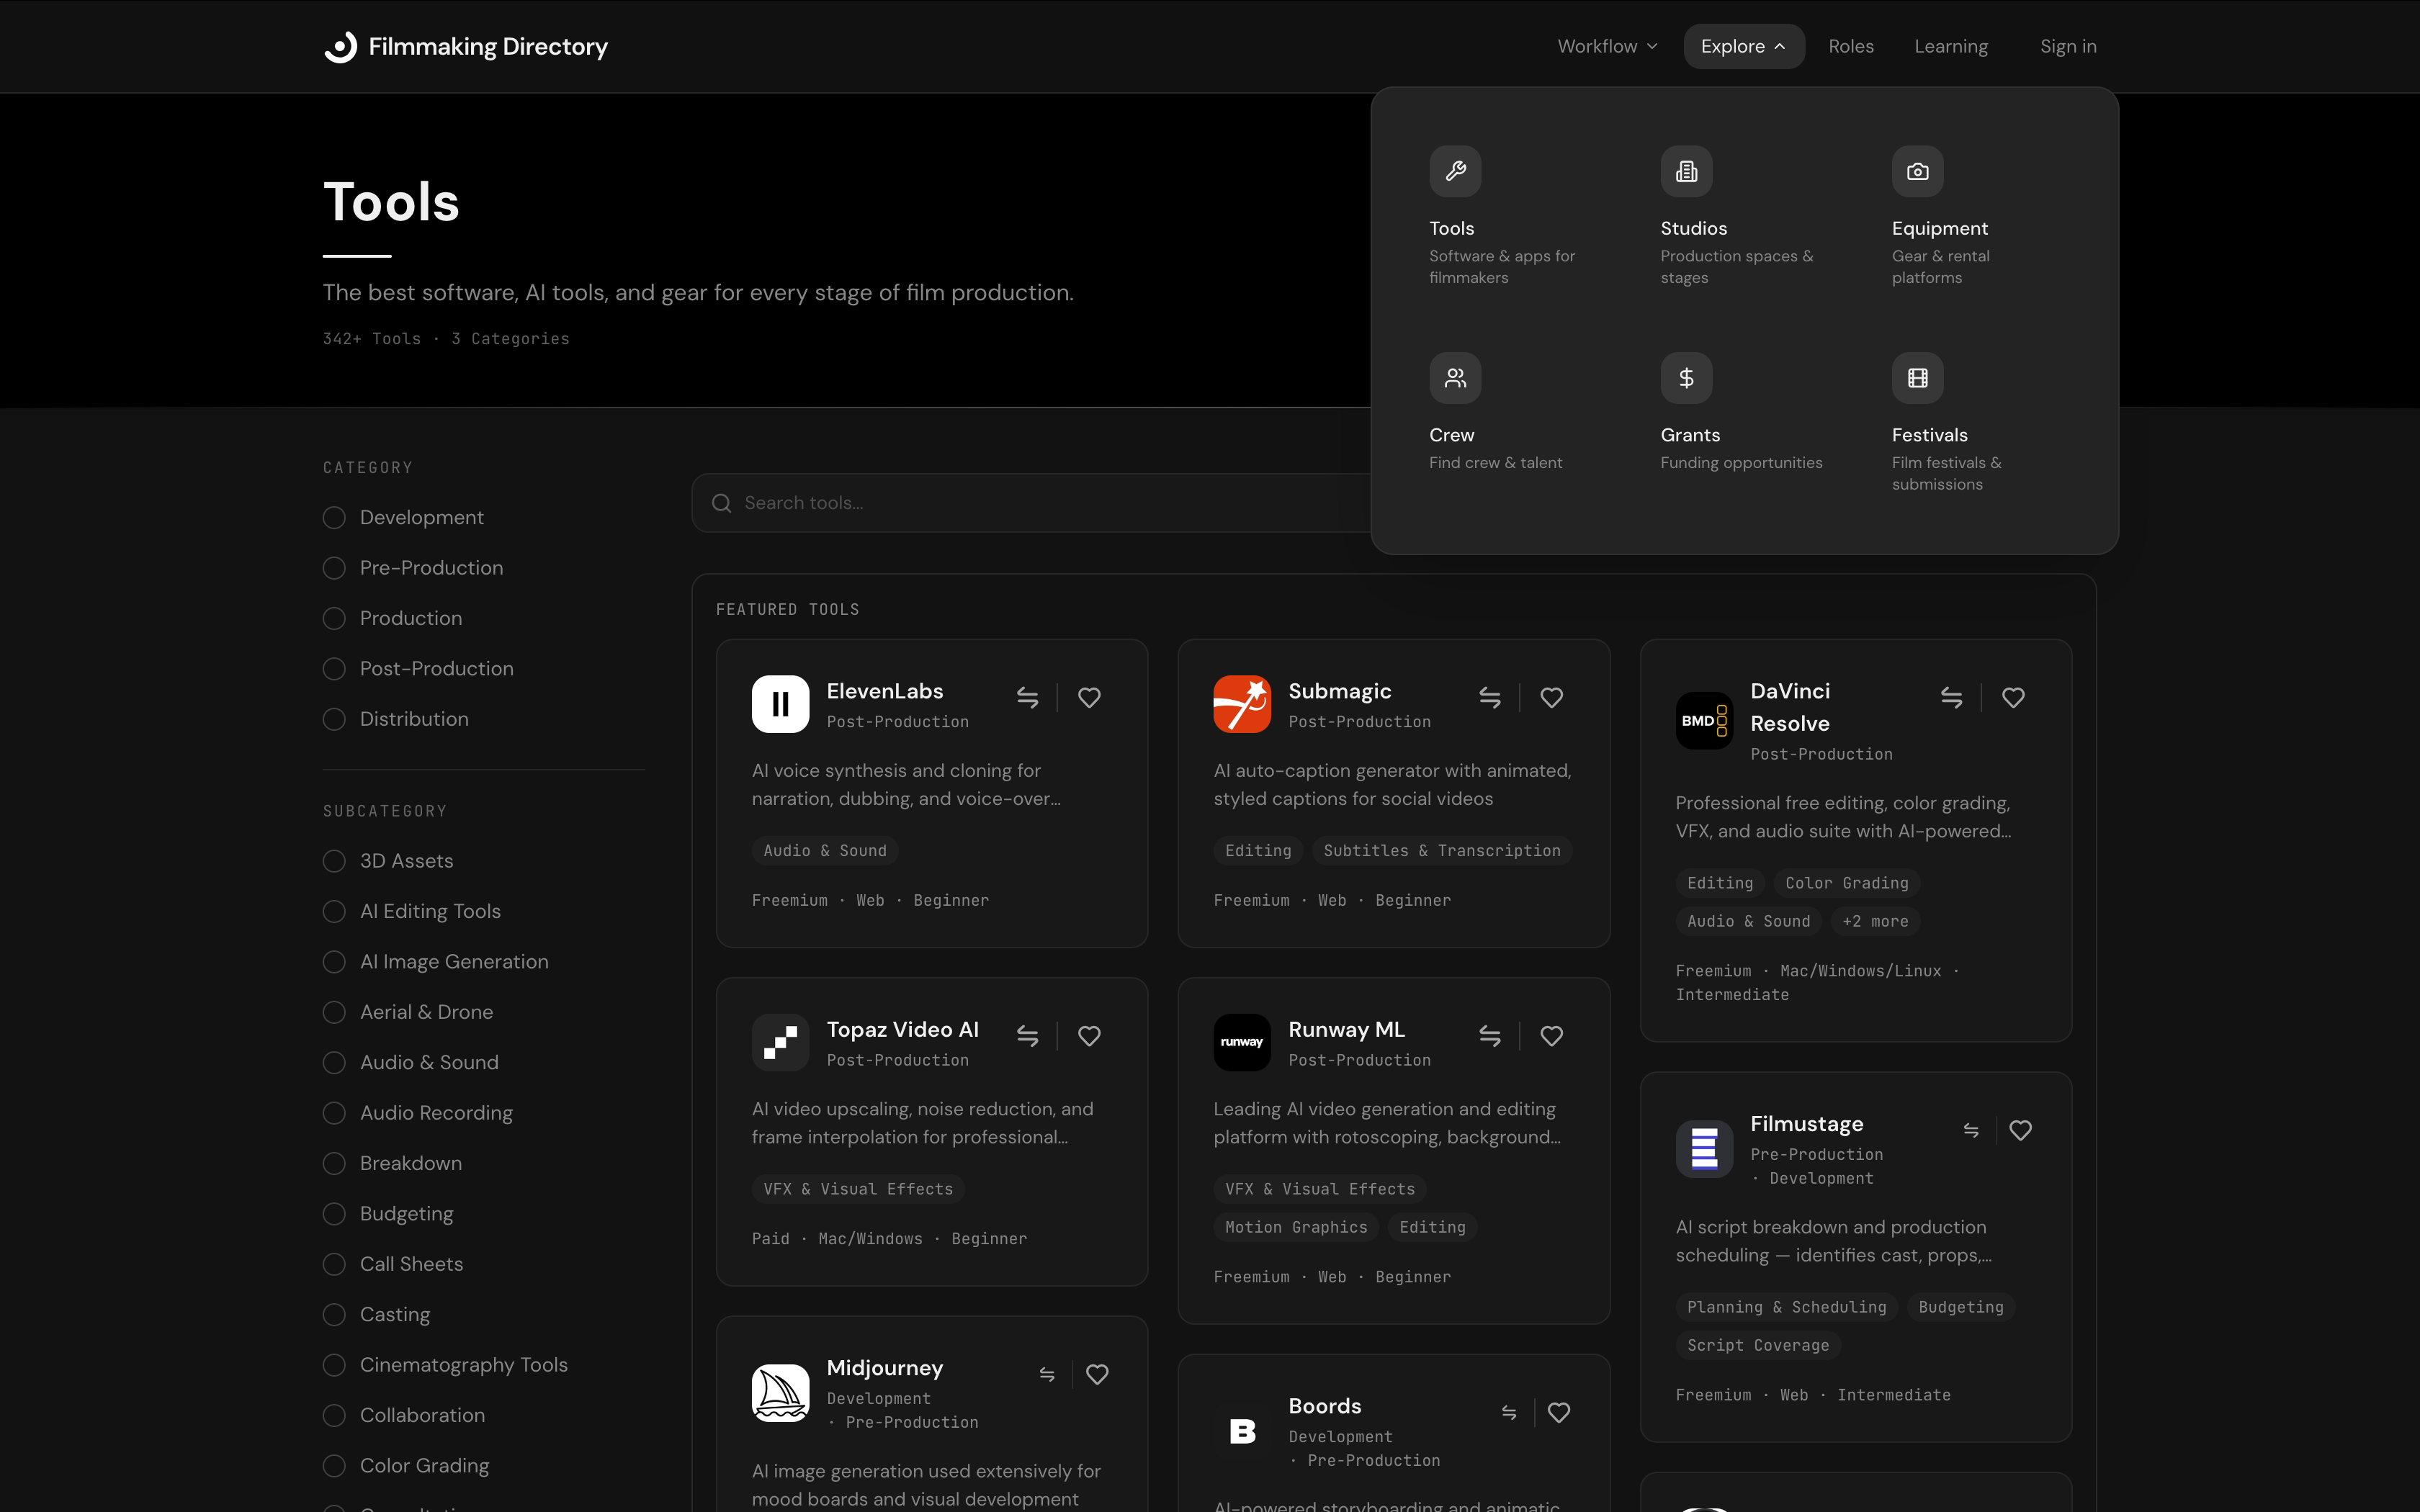Image resolution: width=2420 pixels, height=1512 pixels.
Task: Open the Roles nav item
Action: pos(1850,47)
